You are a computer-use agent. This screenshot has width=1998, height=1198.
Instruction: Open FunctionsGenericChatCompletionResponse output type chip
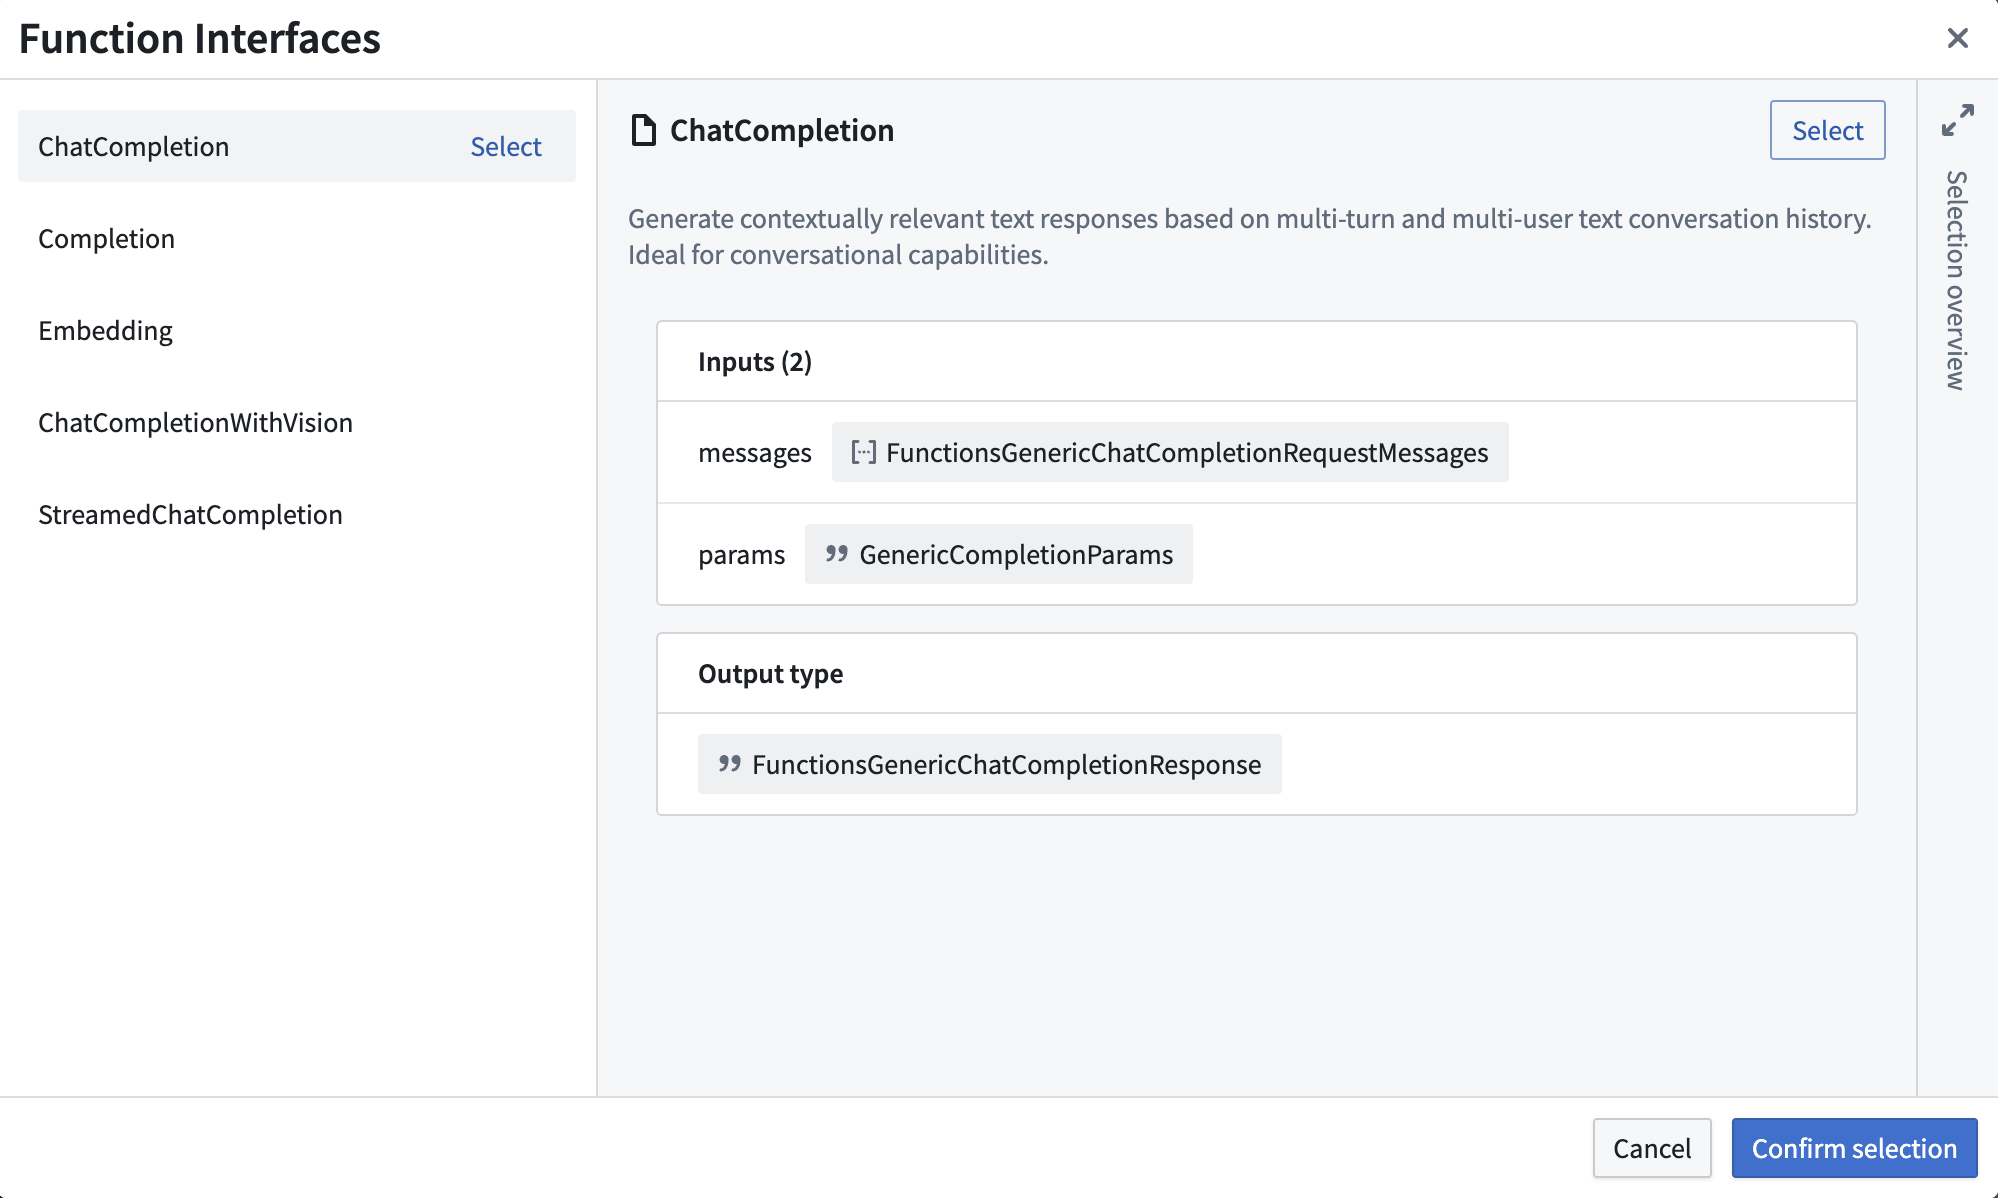[989, 764]
